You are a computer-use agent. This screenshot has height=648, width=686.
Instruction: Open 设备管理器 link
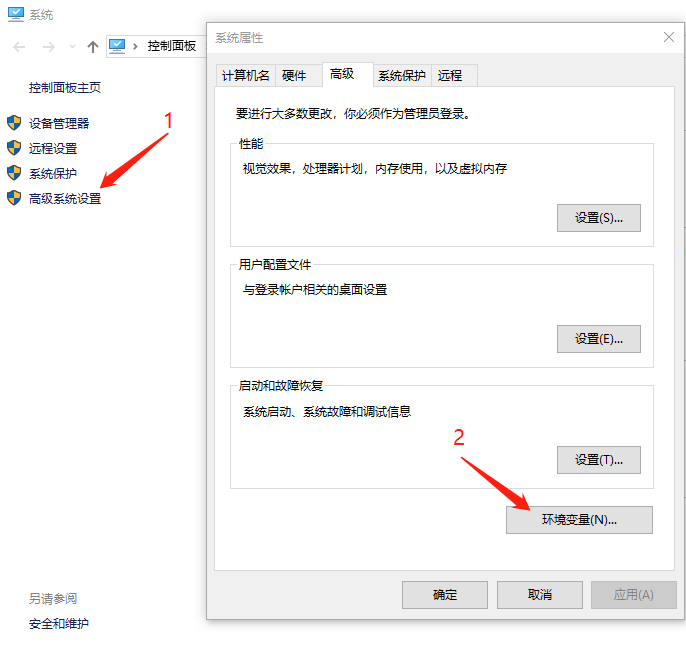click(x=59, y=123)
